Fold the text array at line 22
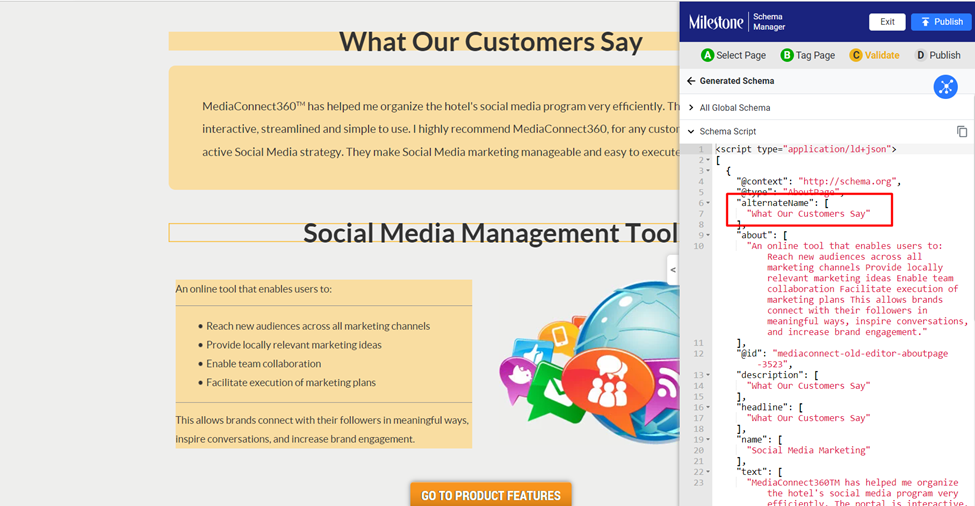 point(708,472)
